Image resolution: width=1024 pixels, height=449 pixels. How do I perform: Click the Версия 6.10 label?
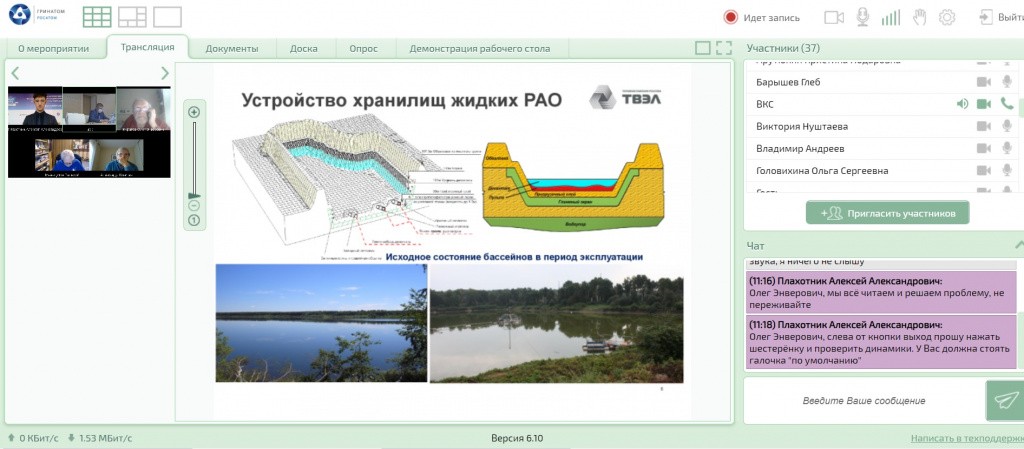517,438
